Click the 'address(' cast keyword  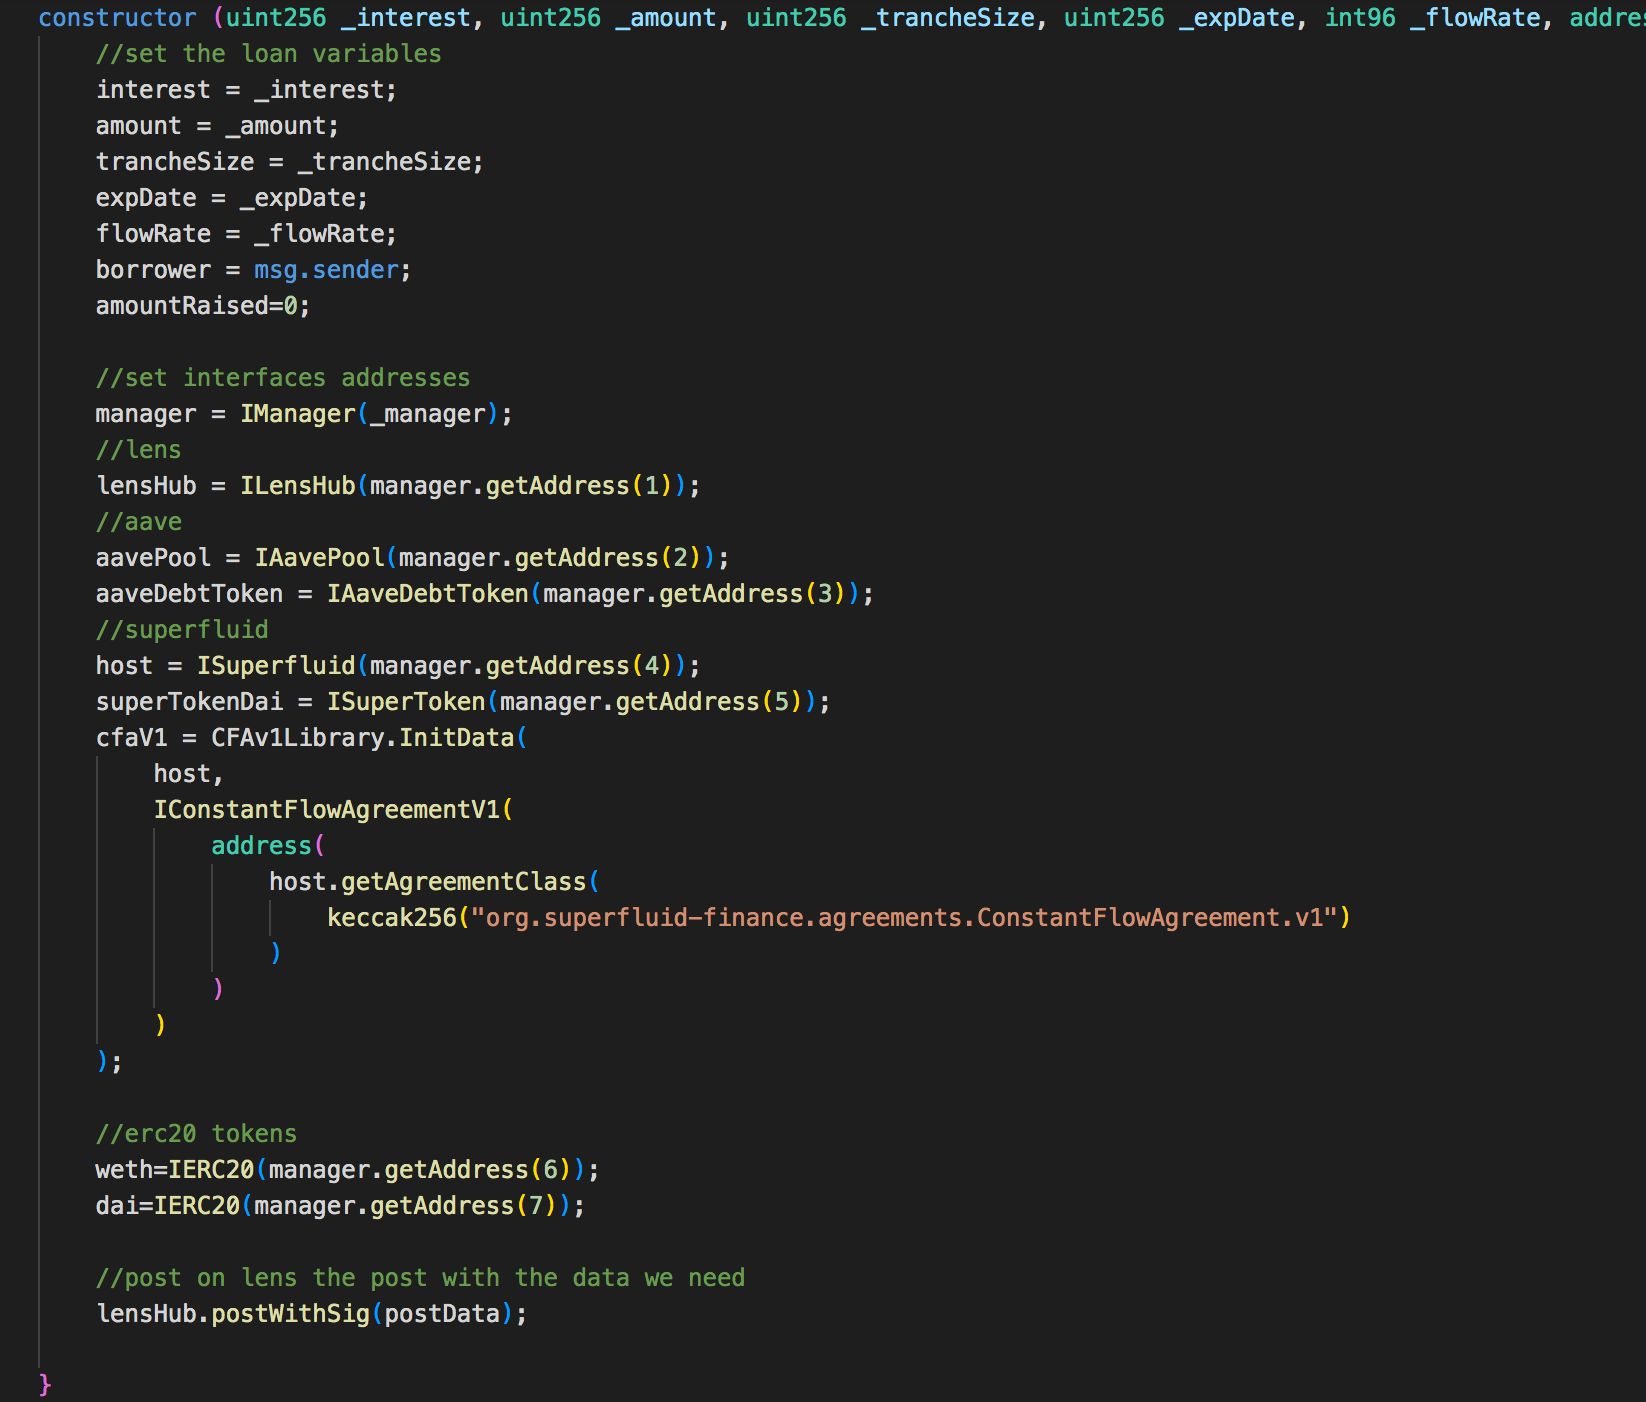[268, 846]
